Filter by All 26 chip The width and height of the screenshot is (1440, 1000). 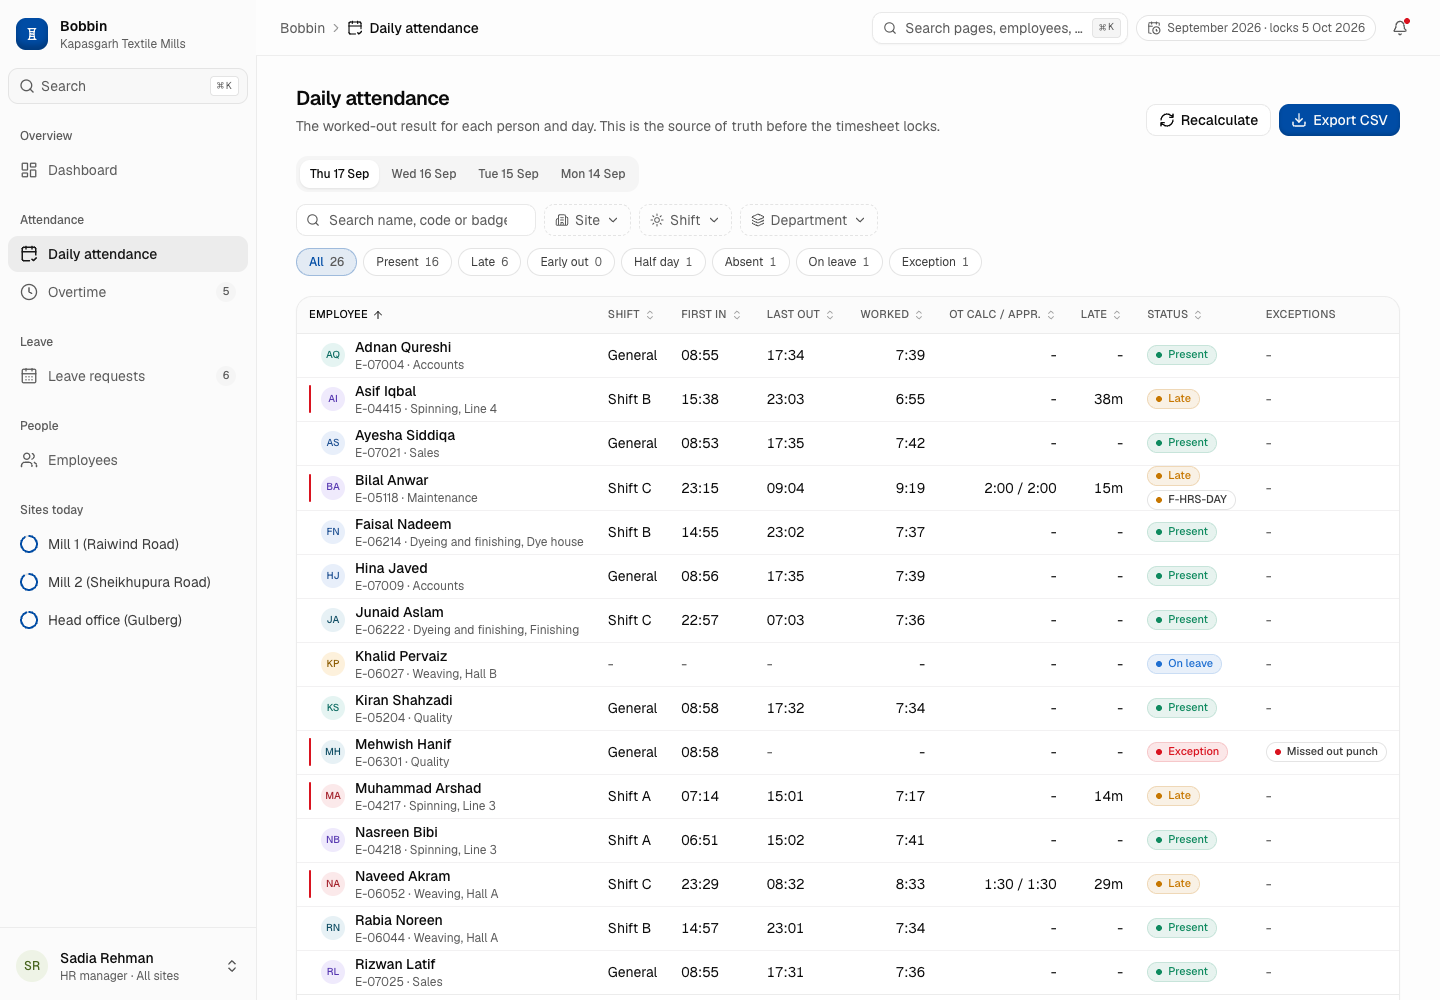(x=327, y=262)
